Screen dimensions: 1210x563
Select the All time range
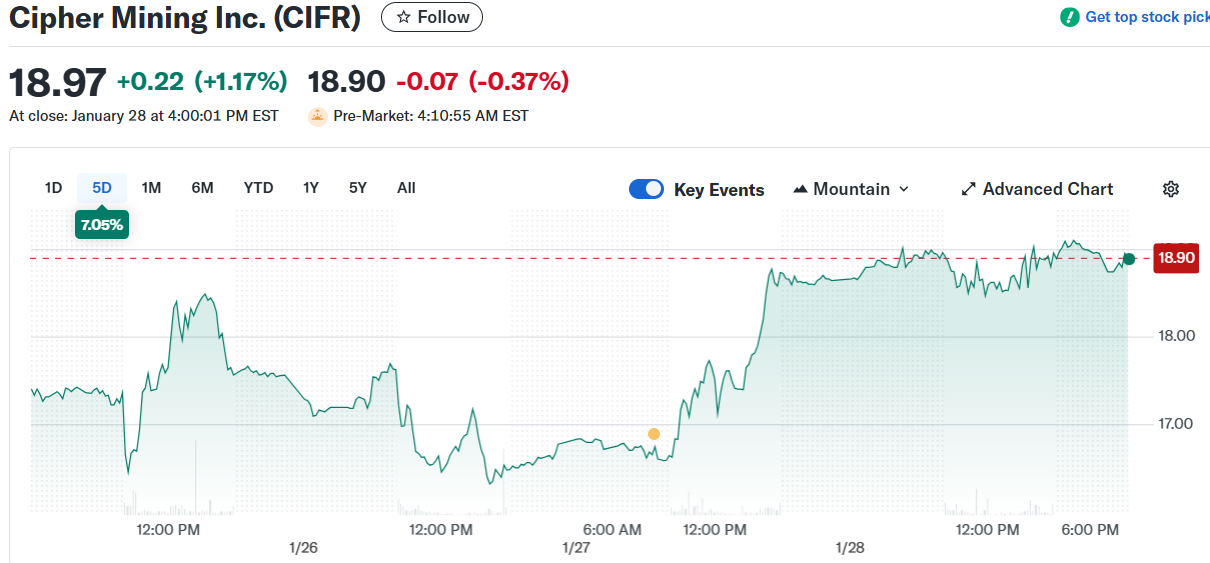[406, 188]
